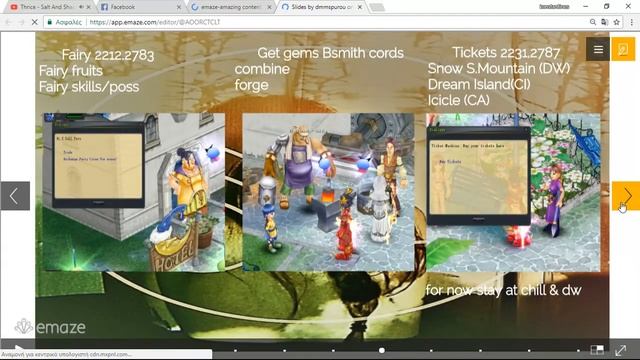Click the "Dream Island(CI)" text
Viewport: 640px width, 360px height.
[479, 84]
